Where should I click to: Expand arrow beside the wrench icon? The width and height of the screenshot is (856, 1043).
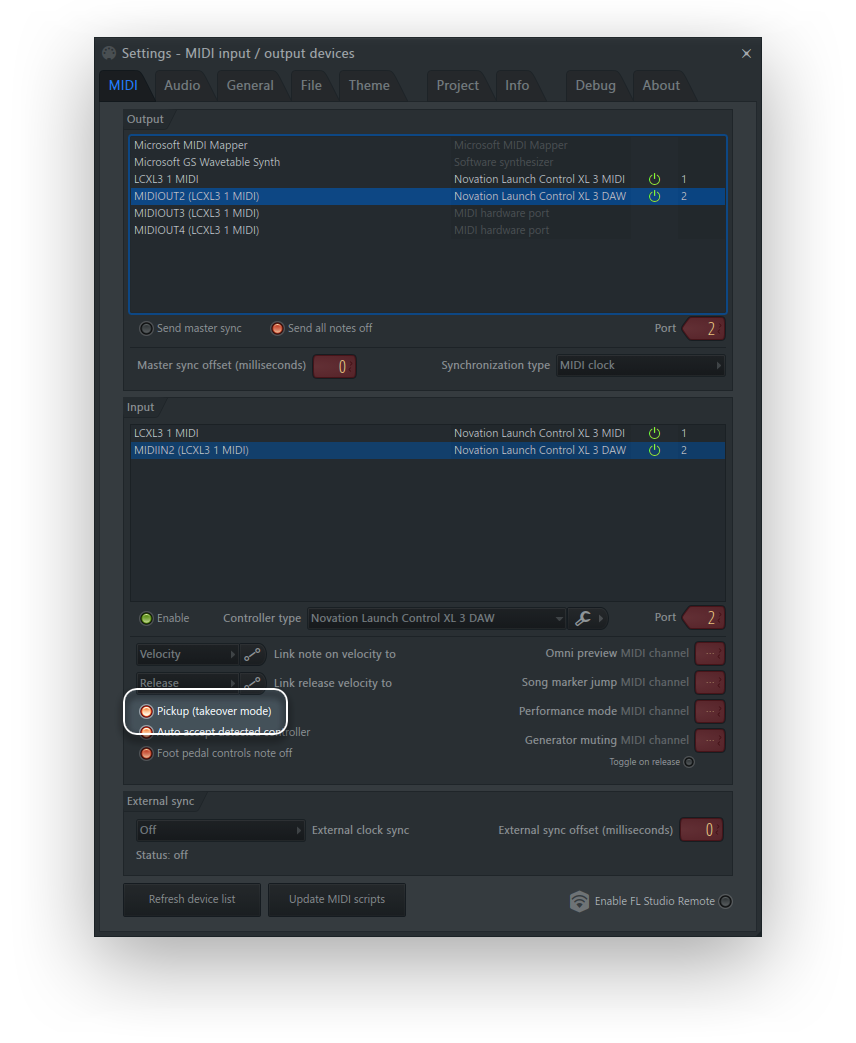(x=601, y=619)
